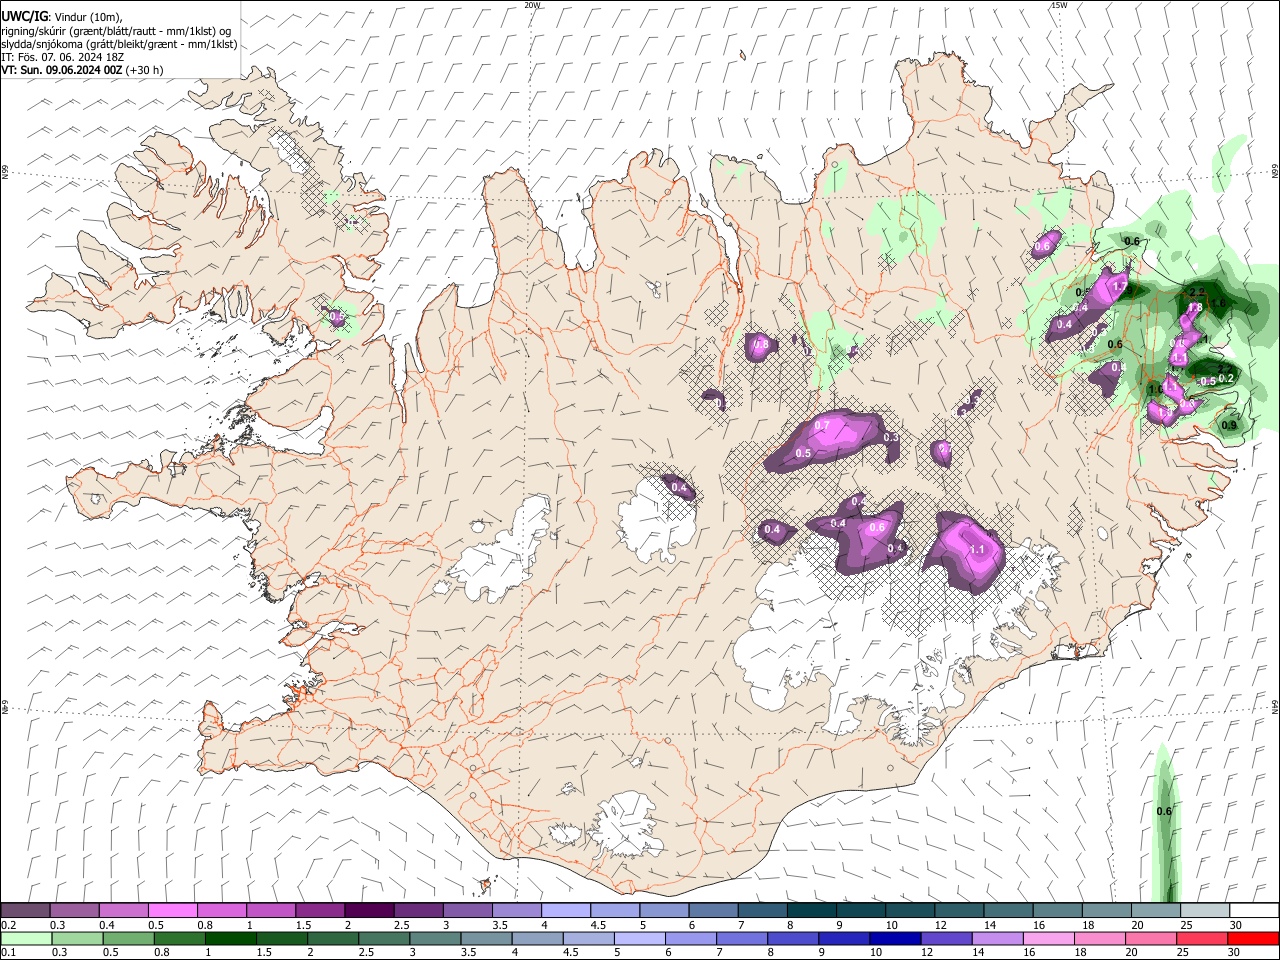Click the '0.7' value on central purple snow area

823,426
